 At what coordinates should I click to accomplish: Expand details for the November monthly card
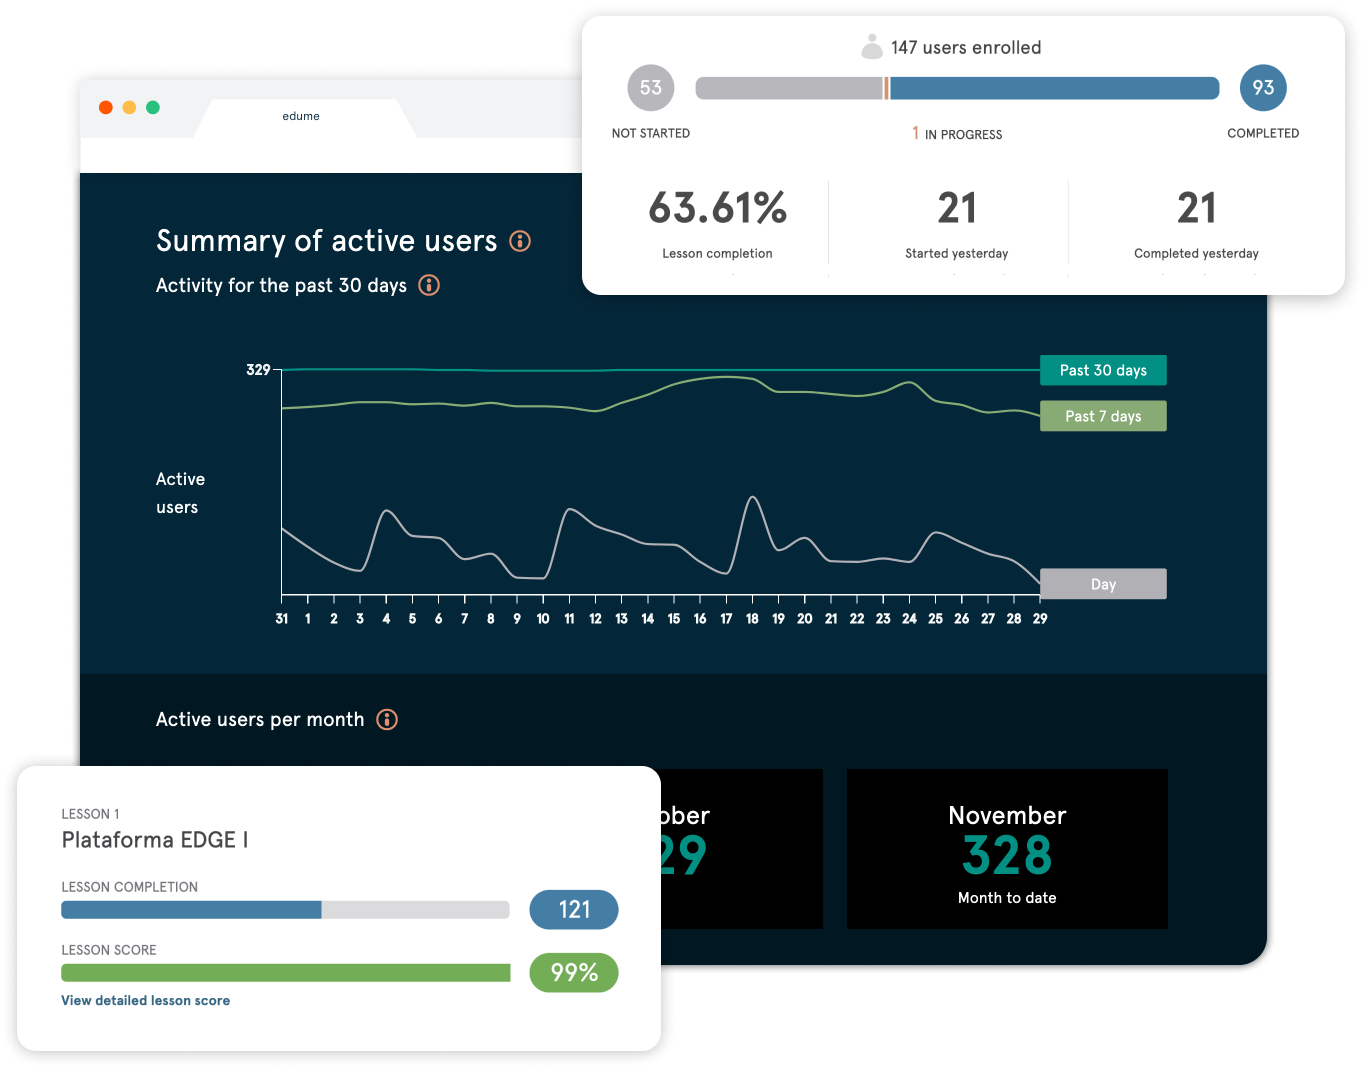click(x=1007, y=849)
